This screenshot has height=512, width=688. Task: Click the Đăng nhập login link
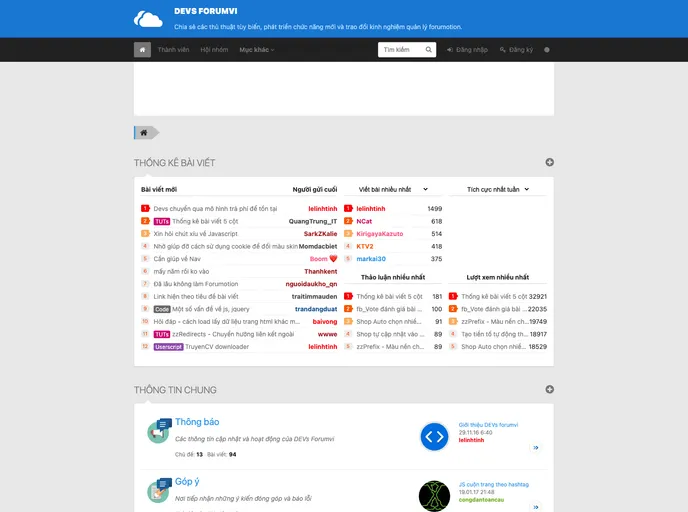(467, 49)
